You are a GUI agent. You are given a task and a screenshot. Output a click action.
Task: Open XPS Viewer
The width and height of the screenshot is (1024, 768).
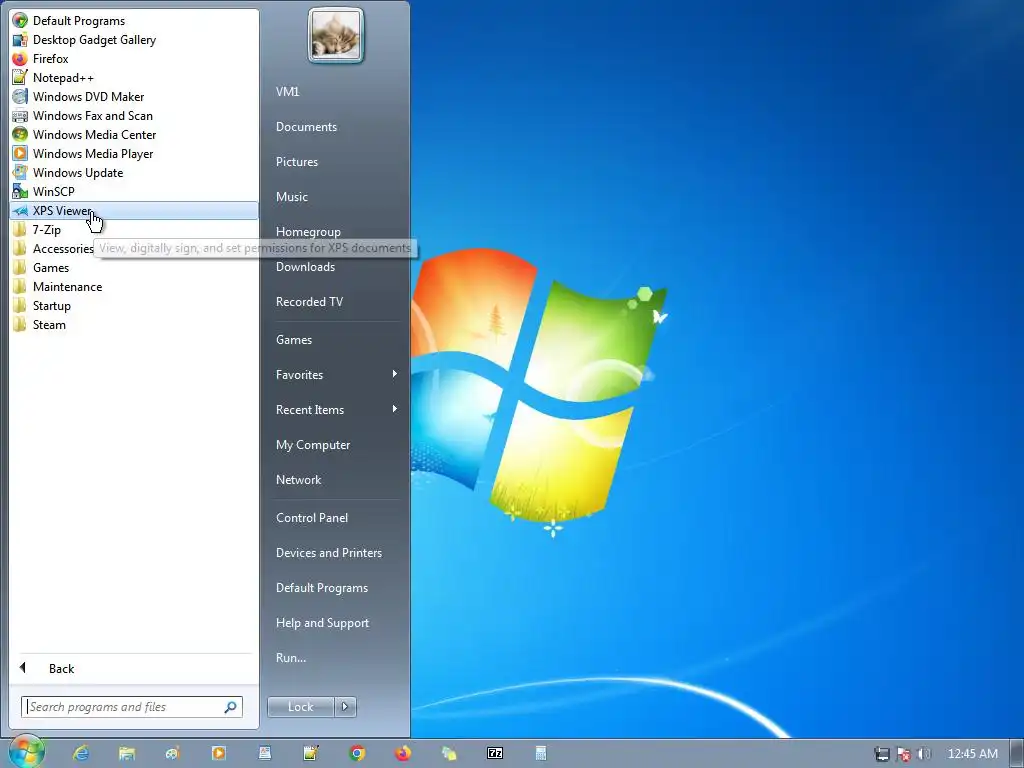[134, 210]
